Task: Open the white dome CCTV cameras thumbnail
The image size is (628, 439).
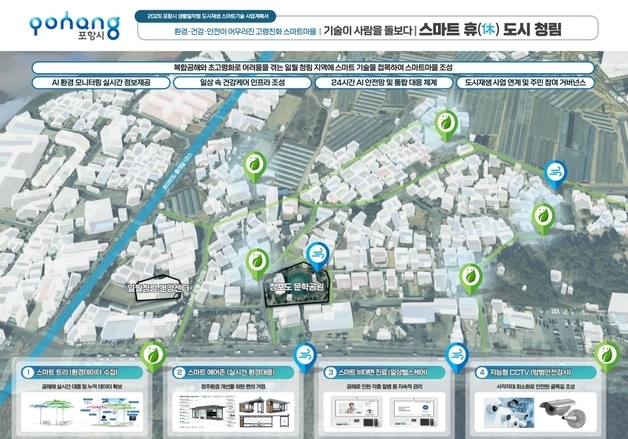Action: (509, 413)
